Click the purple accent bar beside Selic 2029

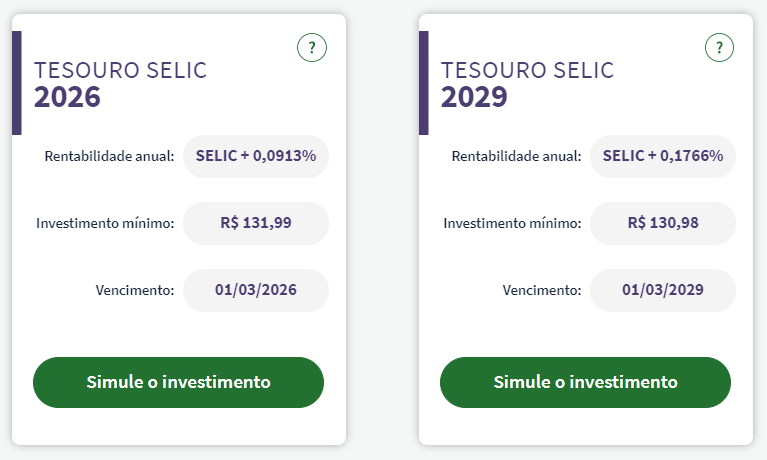pos(424,83)
